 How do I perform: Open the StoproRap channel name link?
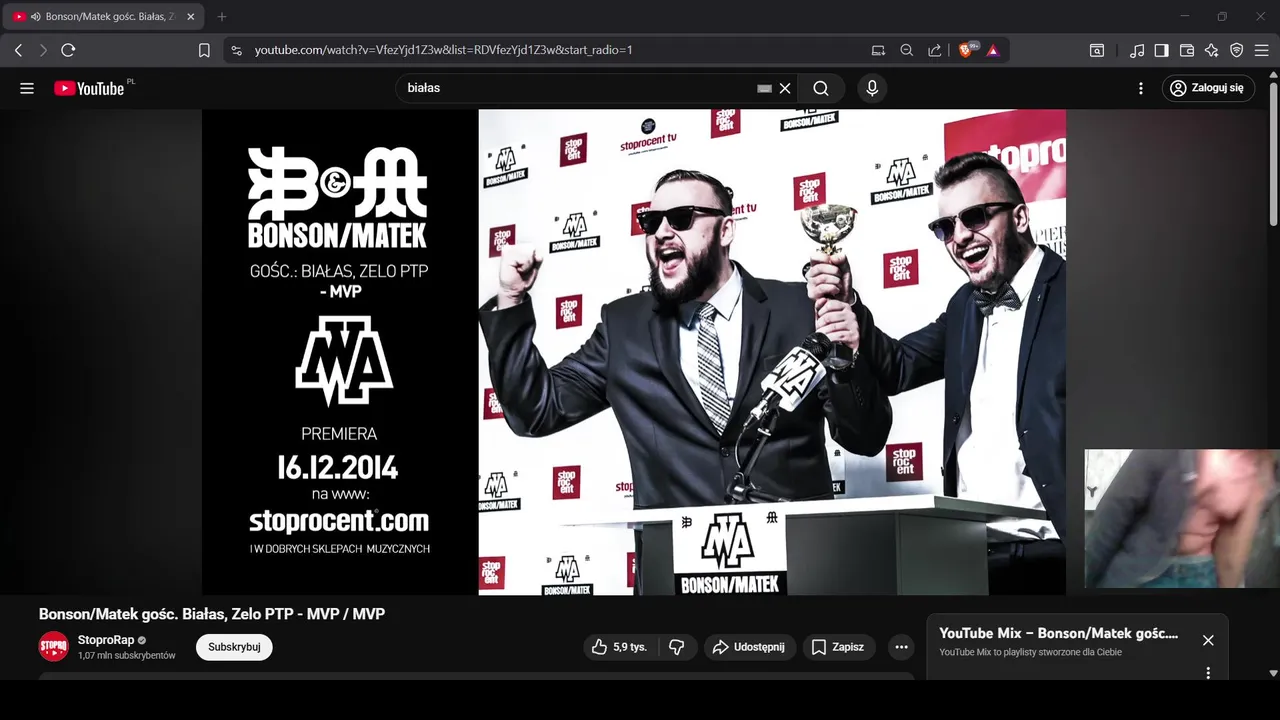click(x=106, y=640)
